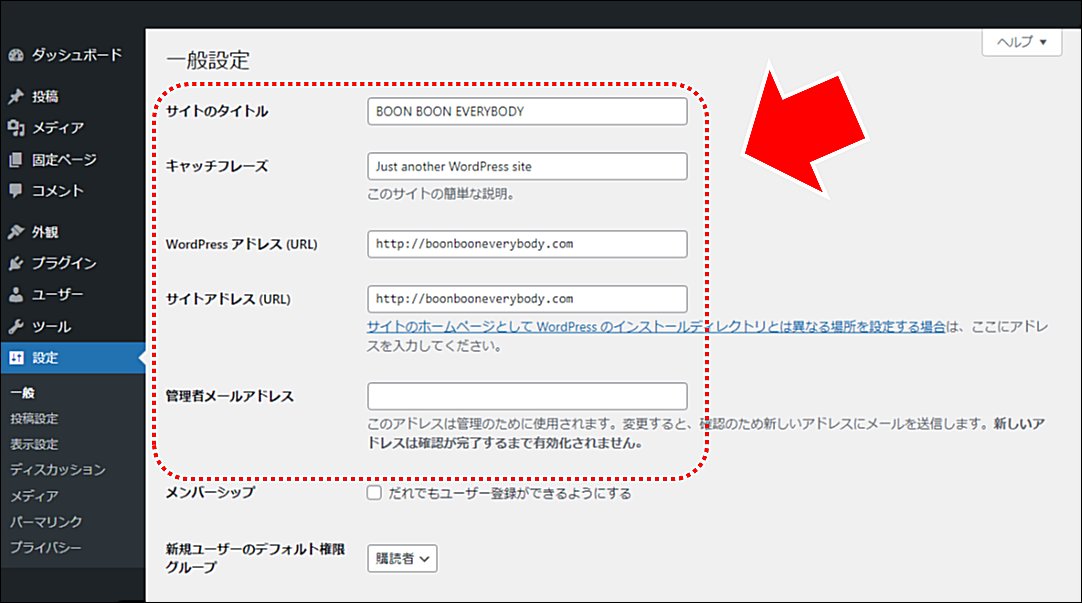
Task: Select プライバシー submenu
Action: point(46,547)
